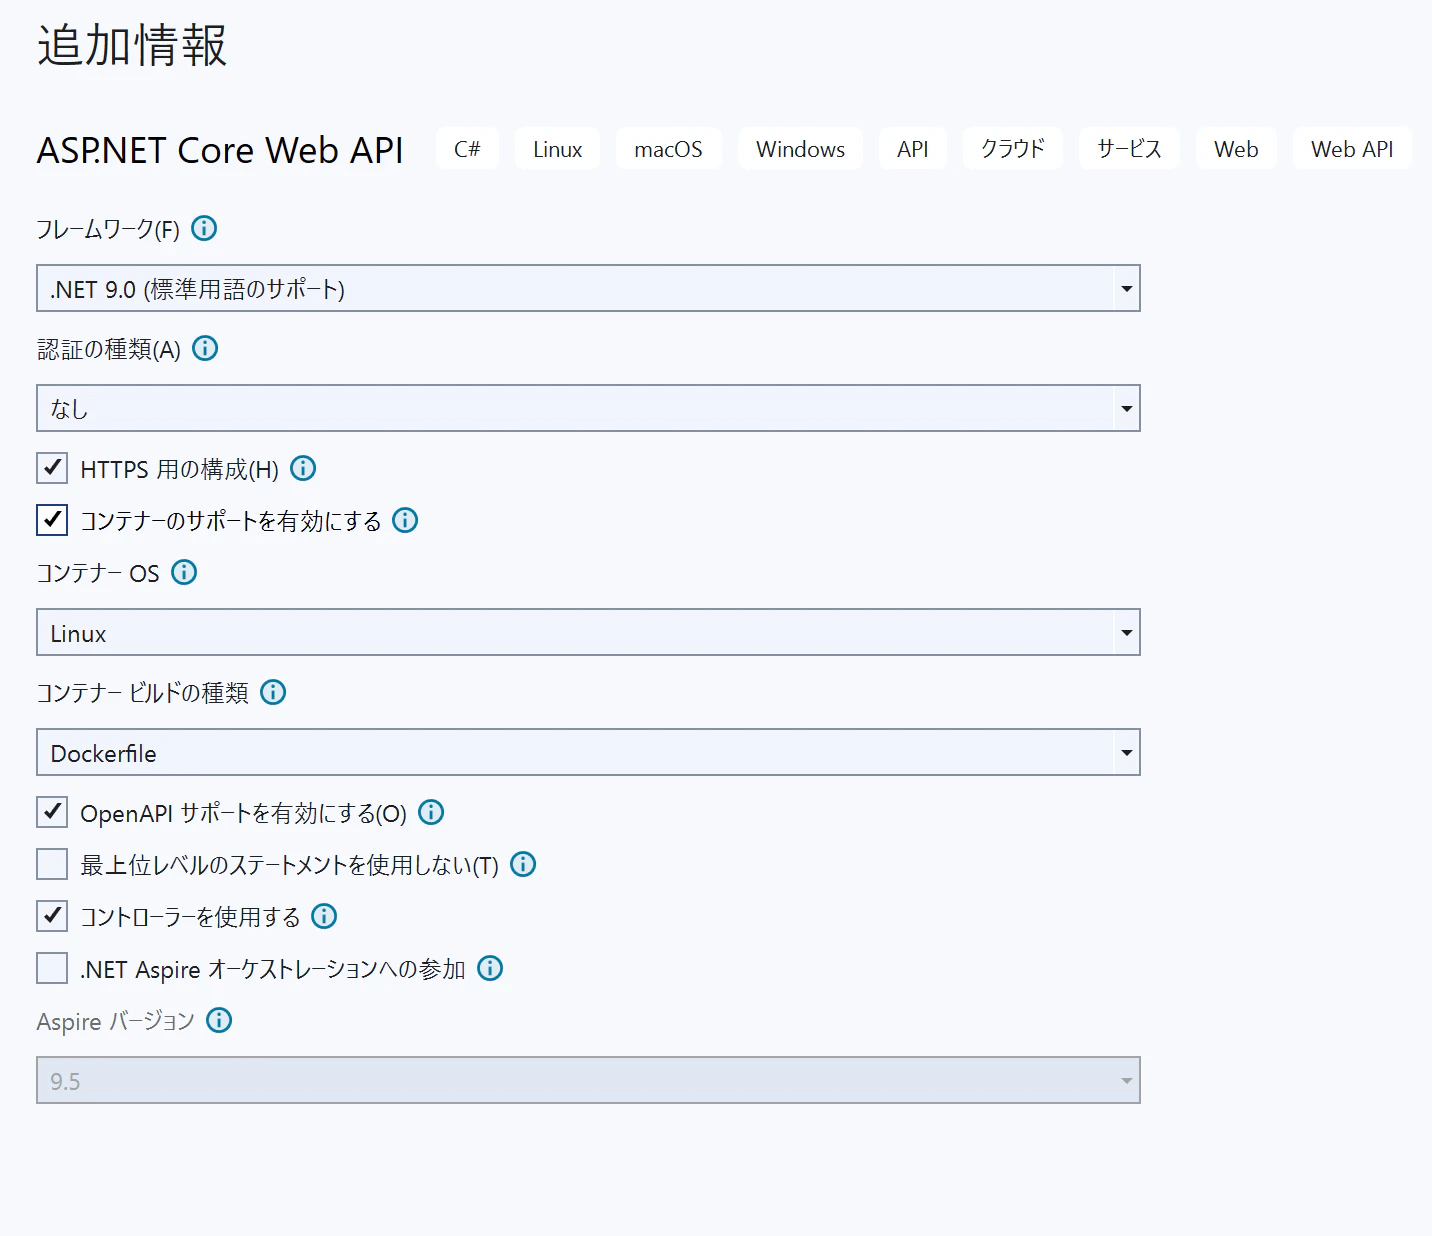Open the コンテナー ビルドの種類 Dockerfile dropdown
The width and height of the screenshot is (1432, 1236).
coord(588,752)
